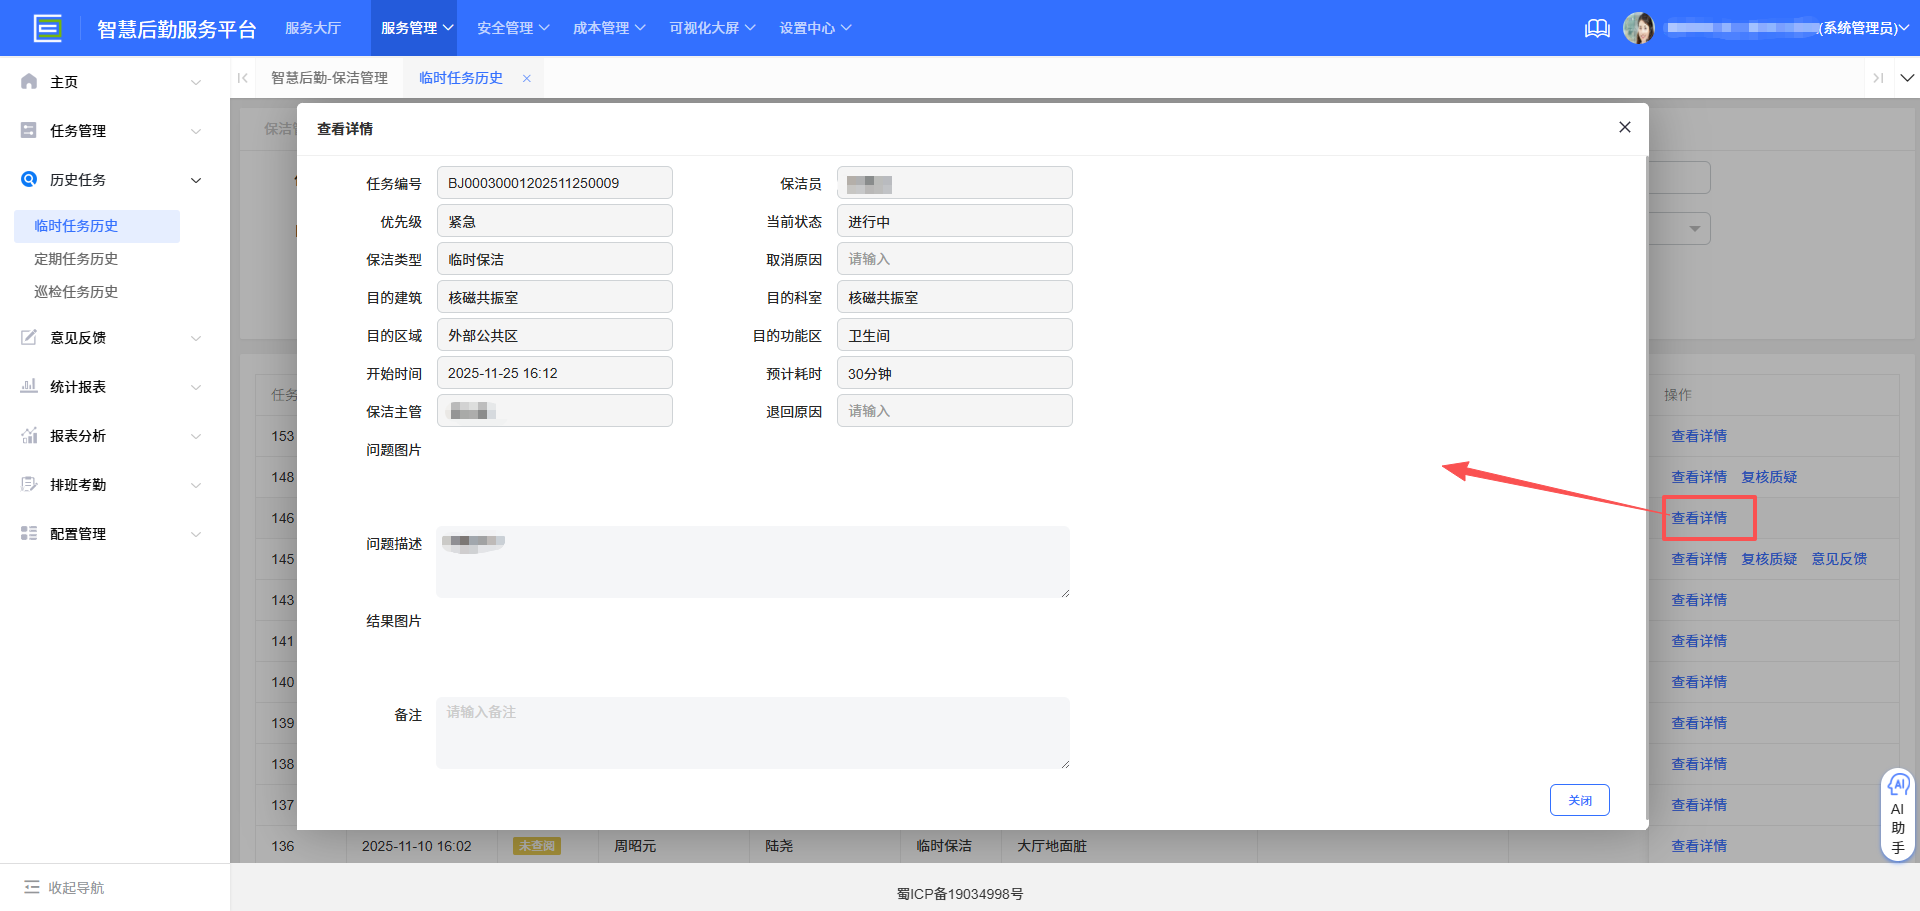The height and width of the screenshot is (911, 1920).
Task: Select the 报表分析 analysis icon
Action: click(28, 435)
